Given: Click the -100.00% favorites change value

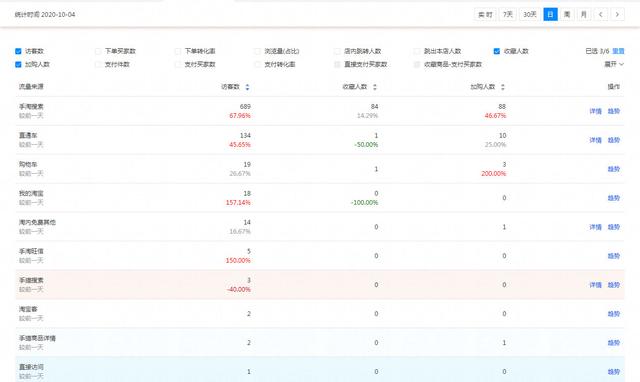Looking at the screenshot, I should [364, 203].
